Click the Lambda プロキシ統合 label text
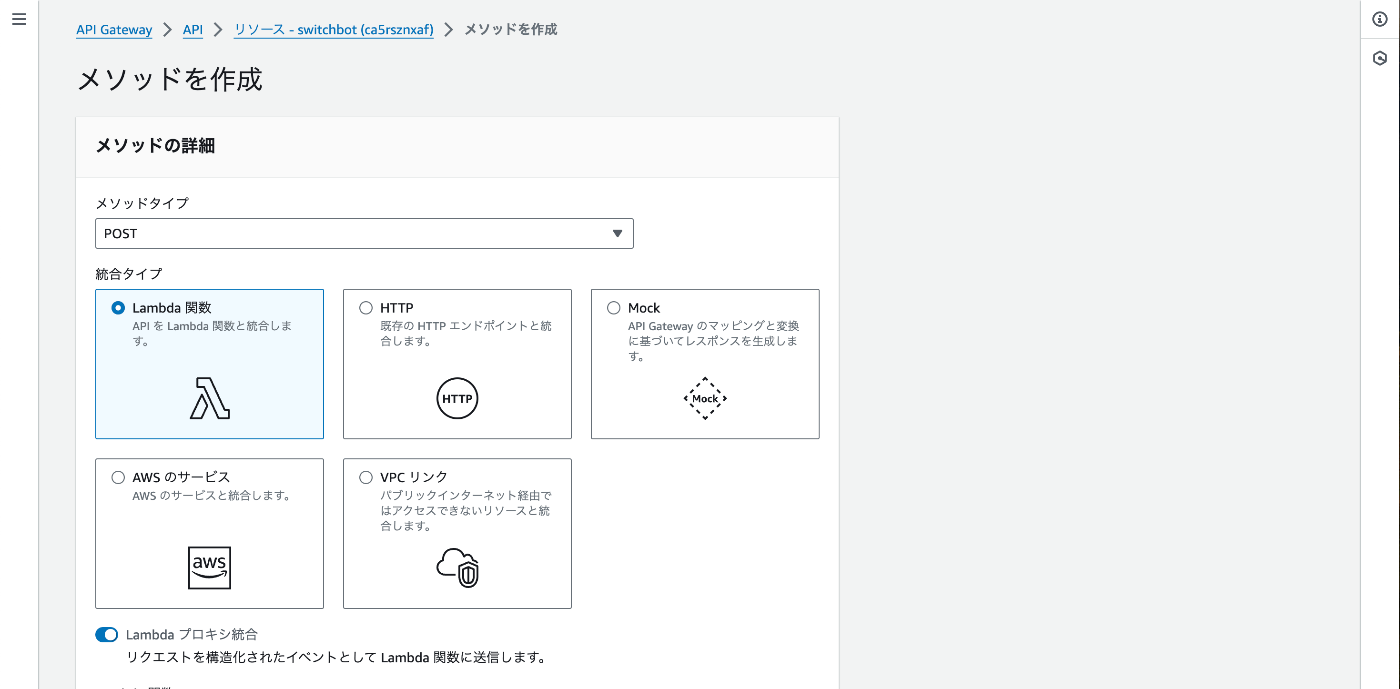This screenshot has height=689, width=1400. [x=192, y=634]
